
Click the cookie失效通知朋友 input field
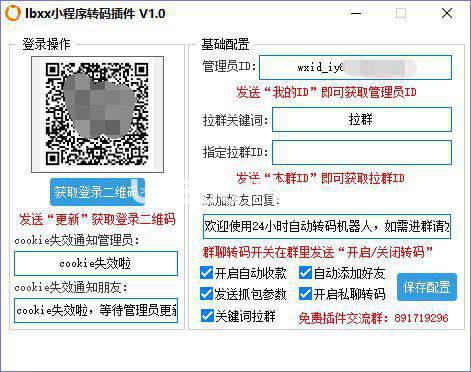(x=96, y=310)
